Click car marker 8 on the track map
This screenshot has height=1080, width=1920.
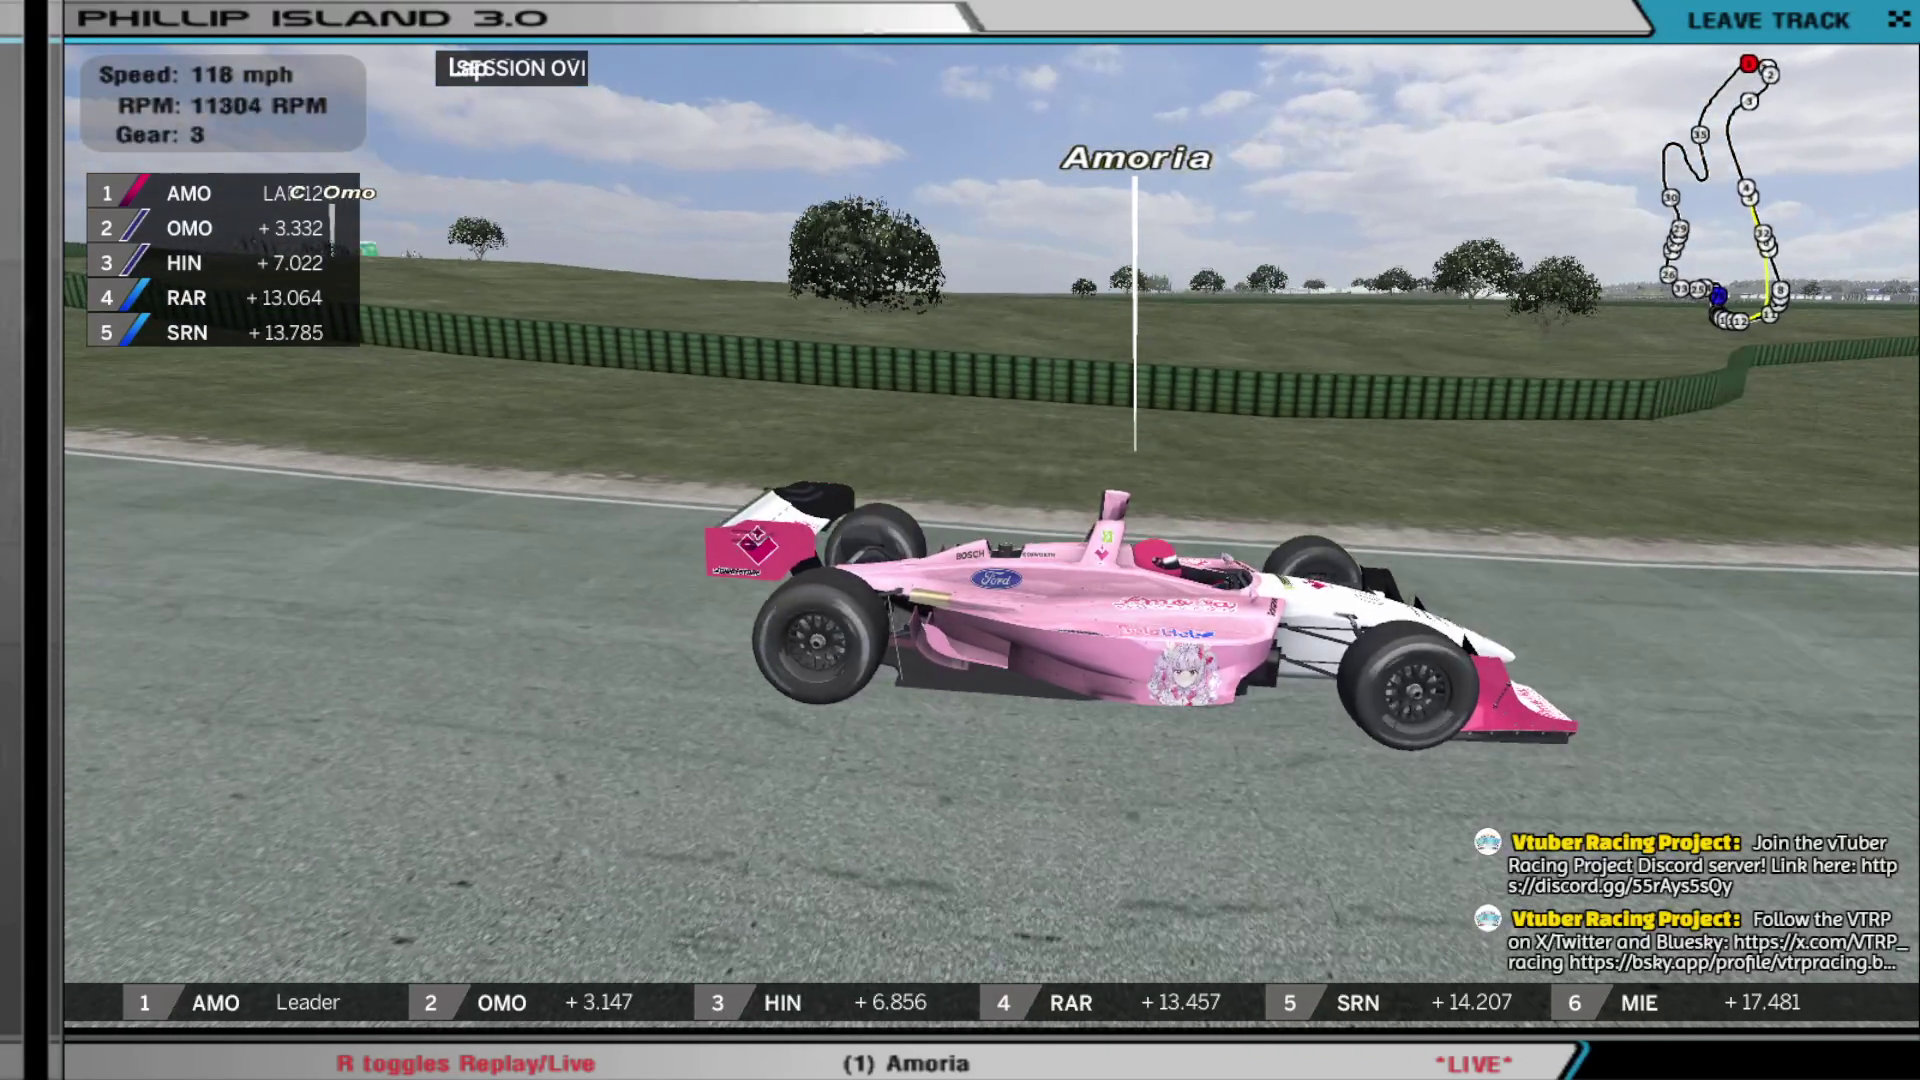tap(1781, 290)
